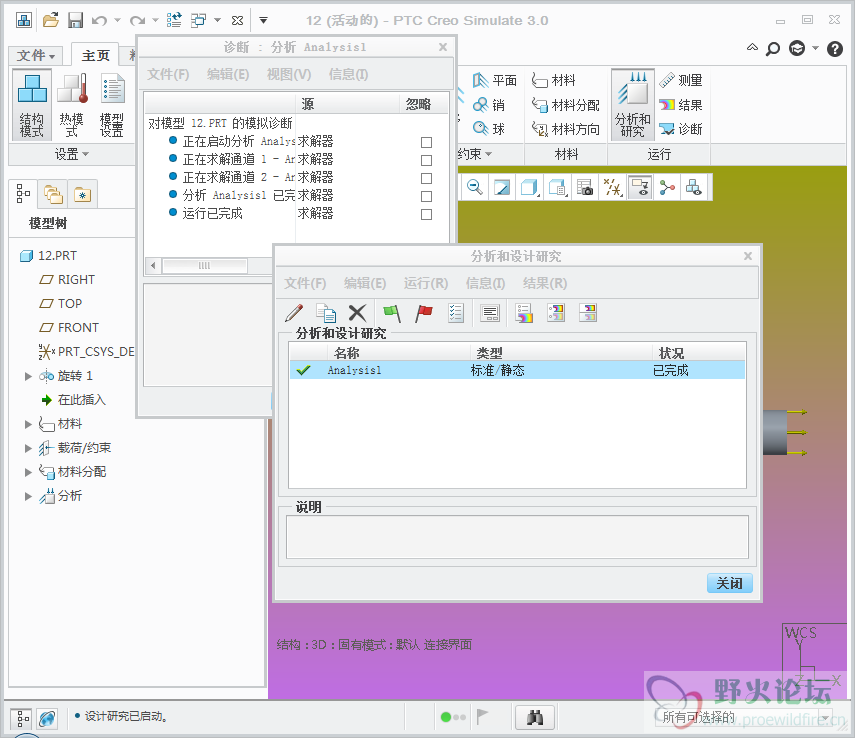
Task: Sort by the 名称 column header
Action: [x=399, y=352]
